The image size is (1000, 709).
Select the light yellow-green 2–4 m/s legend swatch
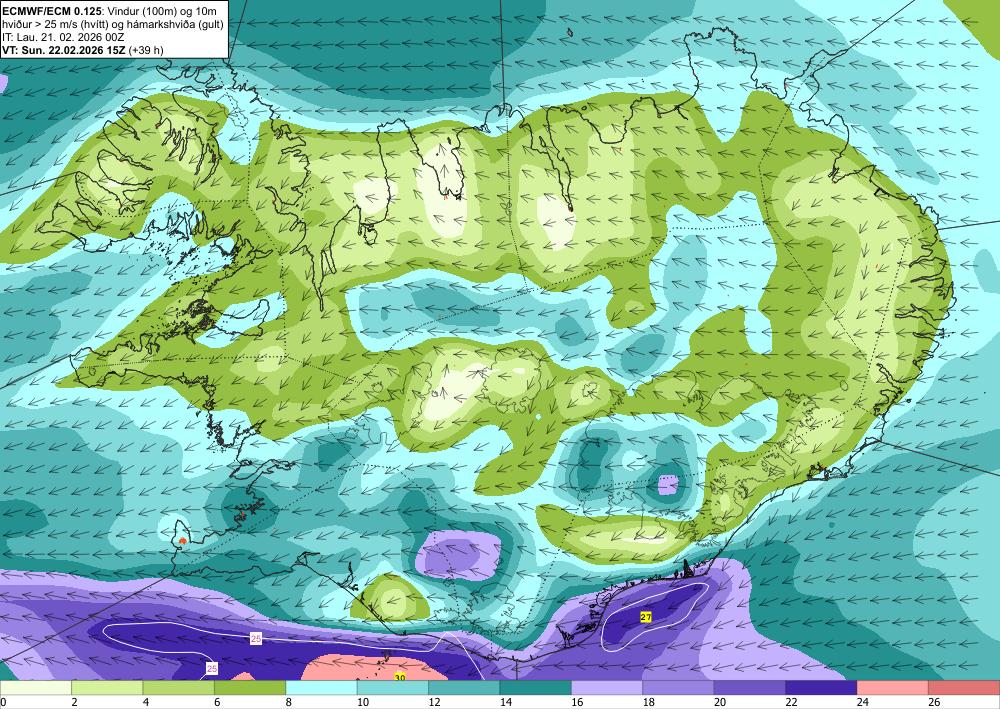pos(107,688)
